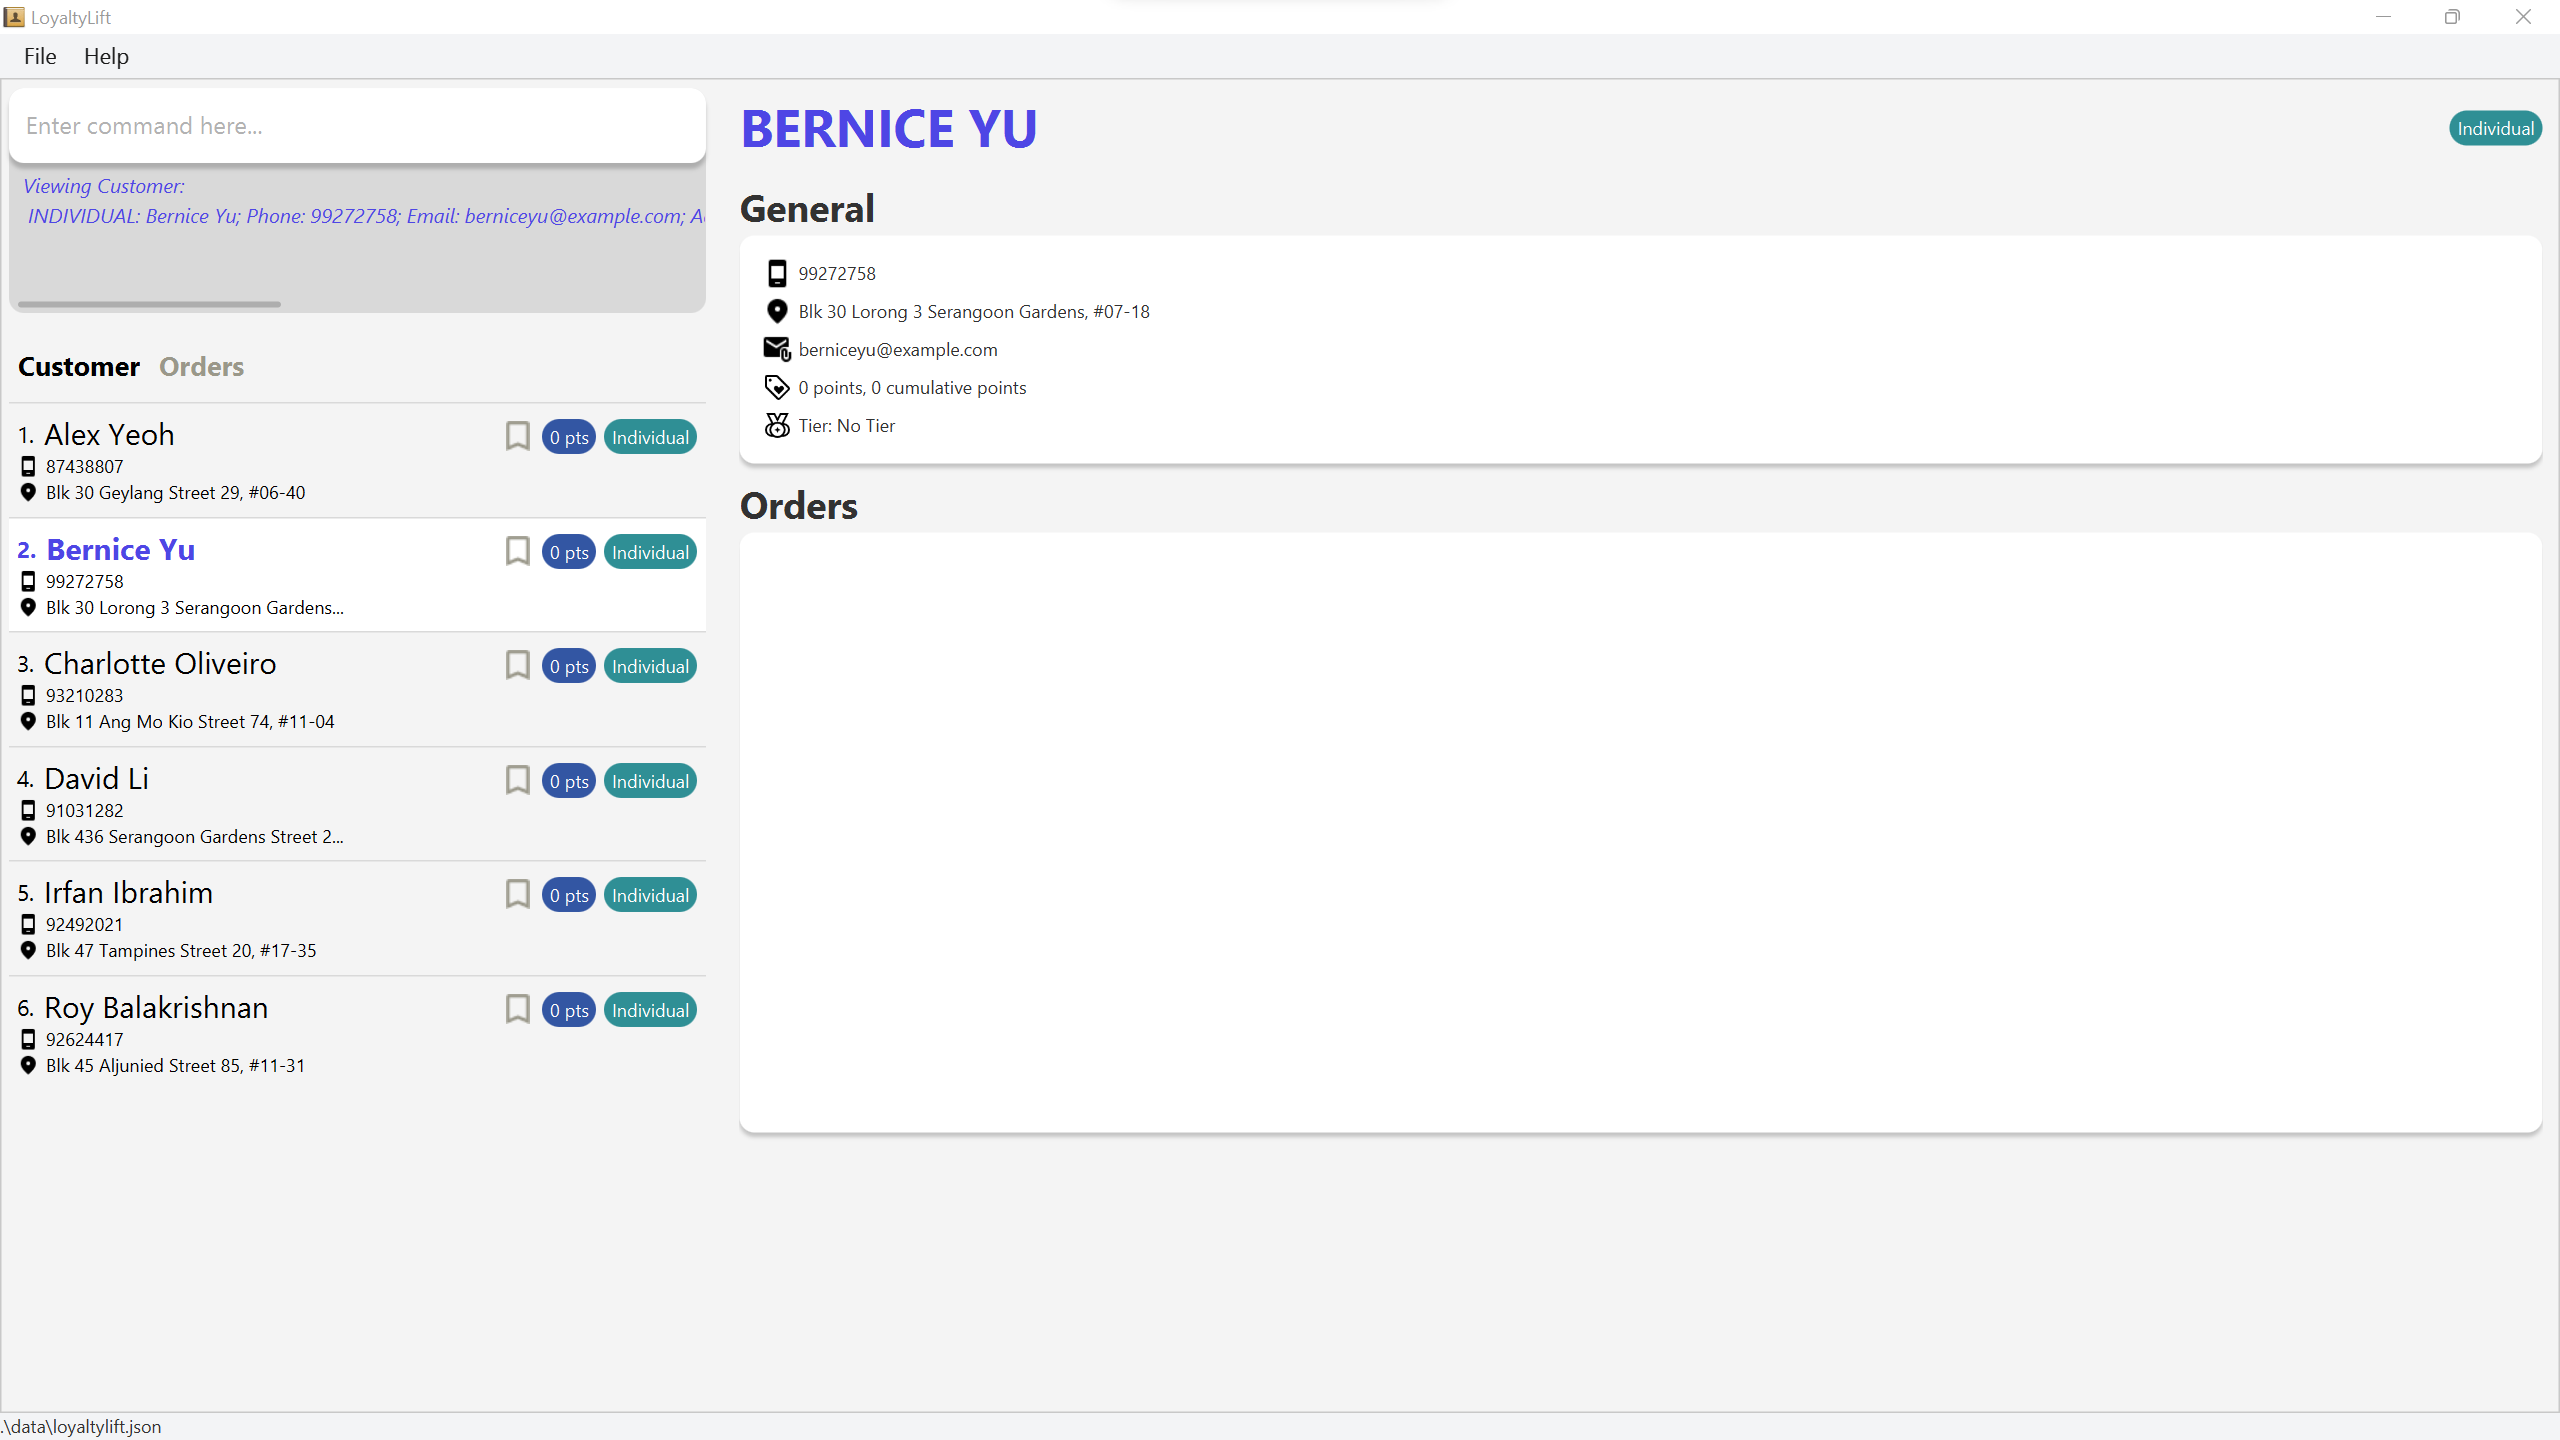2560x1440 pixels.
Task: Click the result box horizontal scrollbar
Action: [x=150, y=304]
